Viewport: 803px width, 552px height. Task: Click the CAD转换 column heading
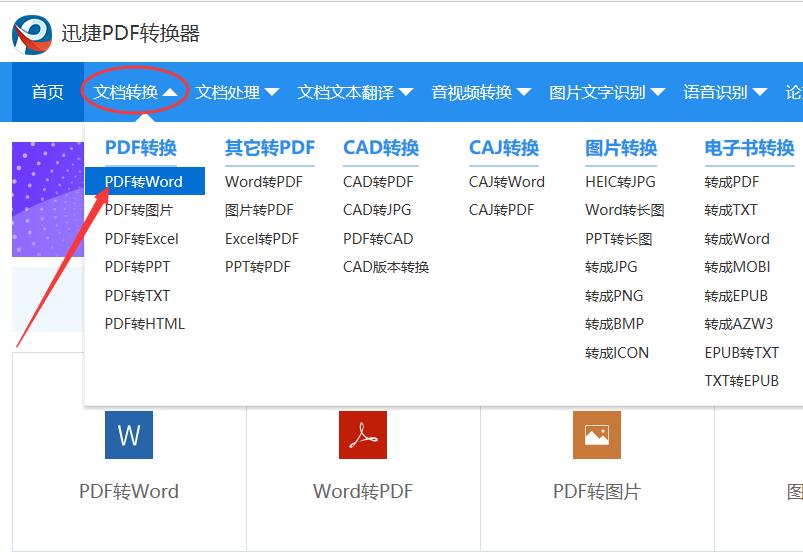click(x=381, y=148)
